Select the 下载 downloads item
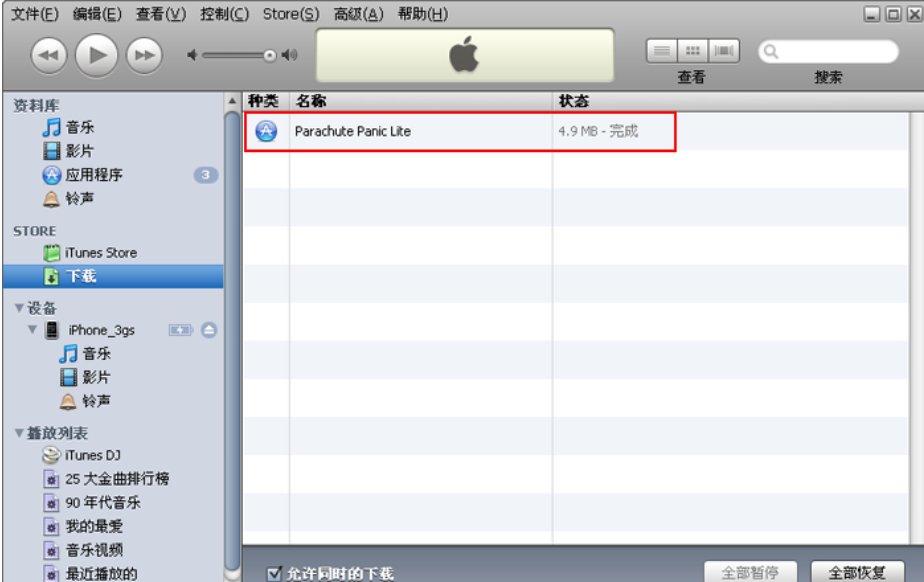Viewport: 924px width, 582px height. pyautogui.click(x=113, y=276)
